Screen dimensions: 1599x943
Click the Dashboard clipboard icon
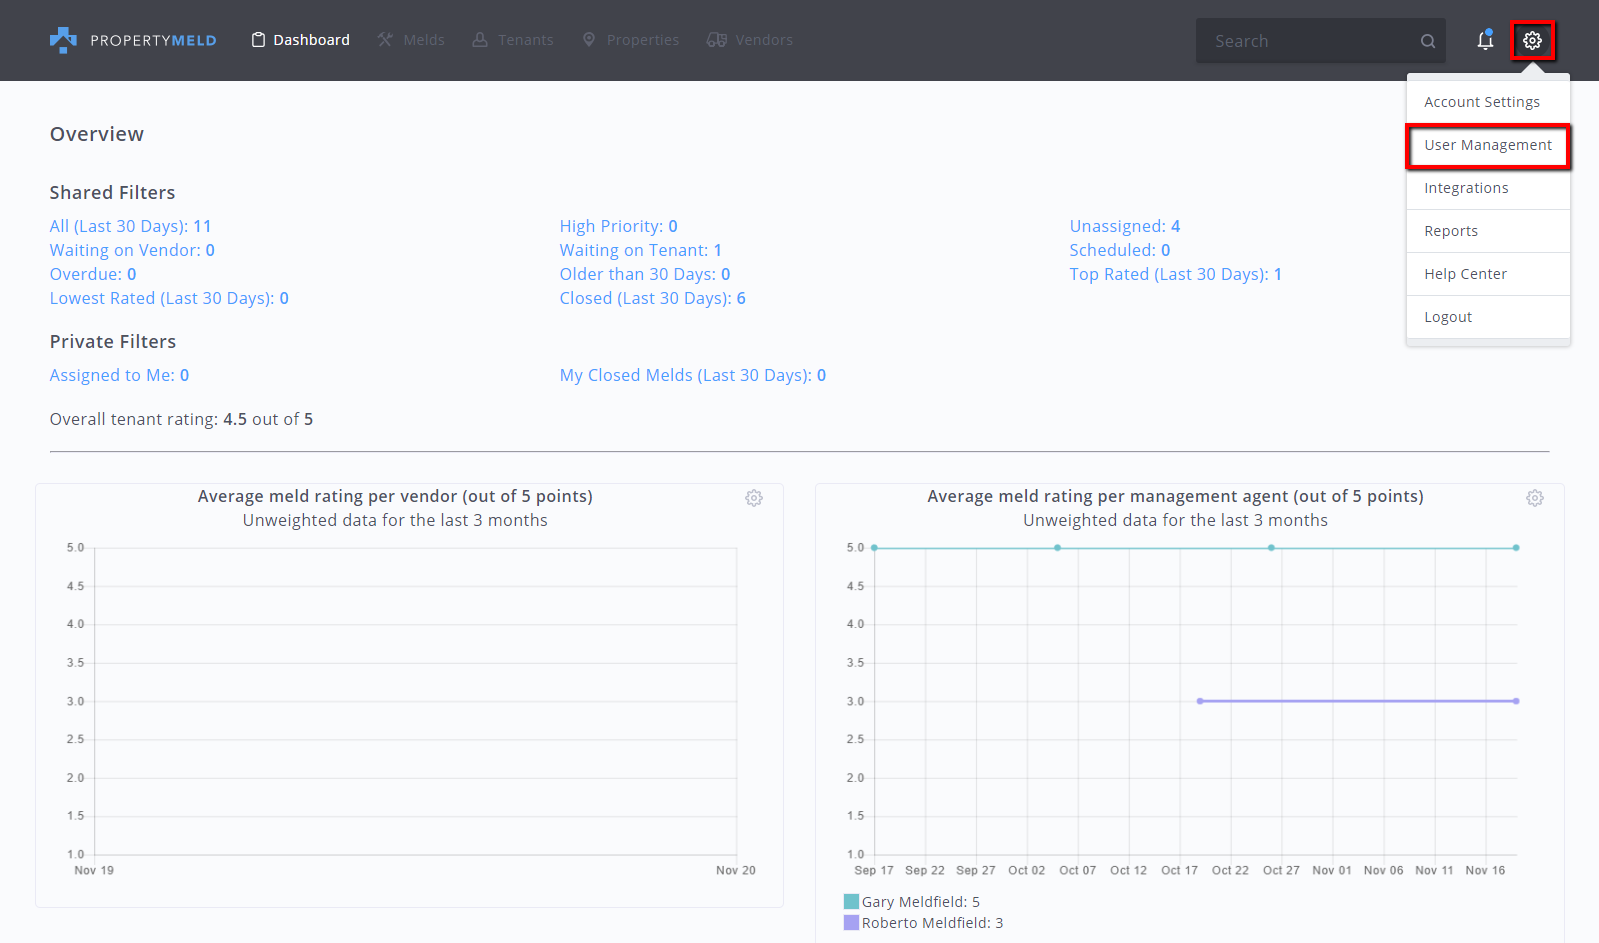pyautogui.click(x=258, y=40)
